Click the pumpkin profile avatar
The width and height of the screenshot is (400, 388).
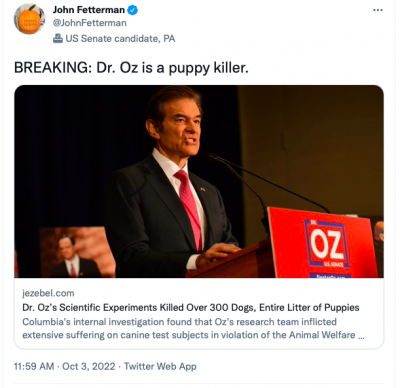pos(29,19)
